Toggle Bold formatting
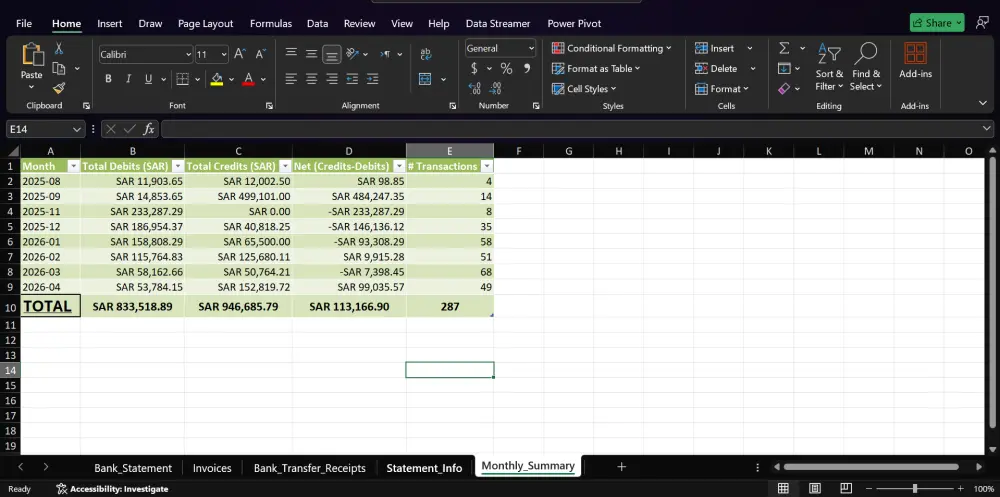The width and height of the screenshot is (1000, 497). 108,79
